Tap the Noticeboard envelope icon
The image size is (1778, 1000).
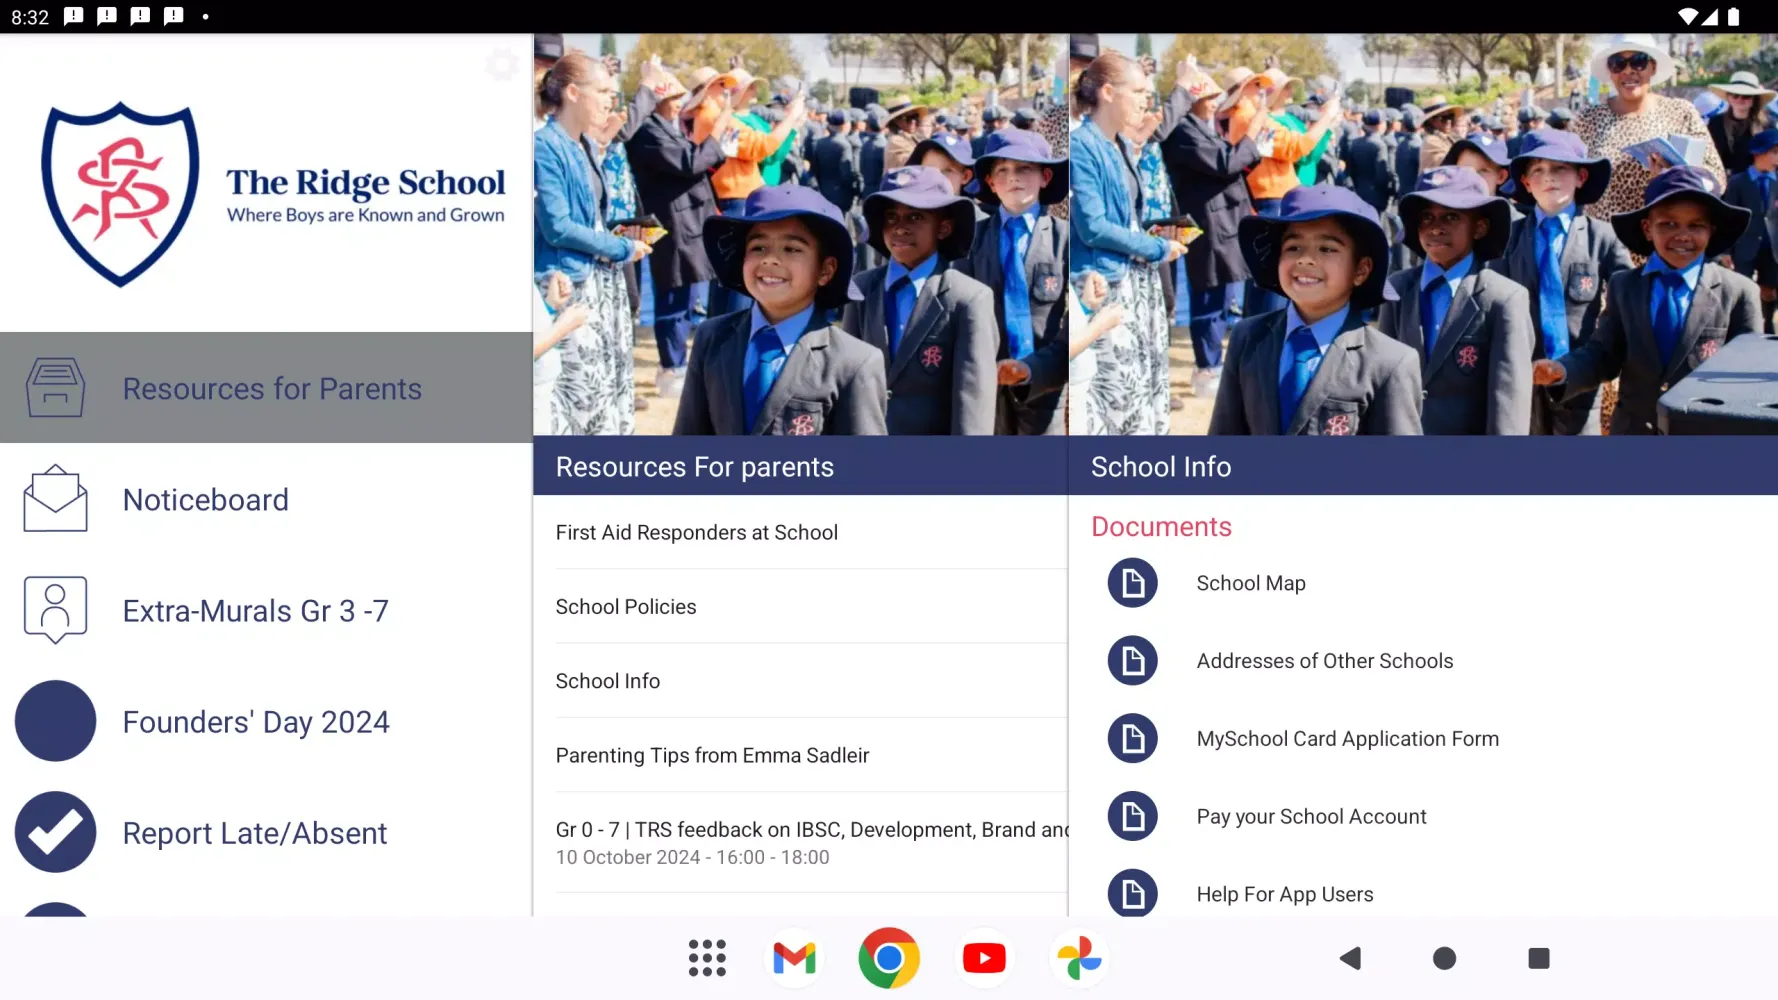click(x=55, y=499)
